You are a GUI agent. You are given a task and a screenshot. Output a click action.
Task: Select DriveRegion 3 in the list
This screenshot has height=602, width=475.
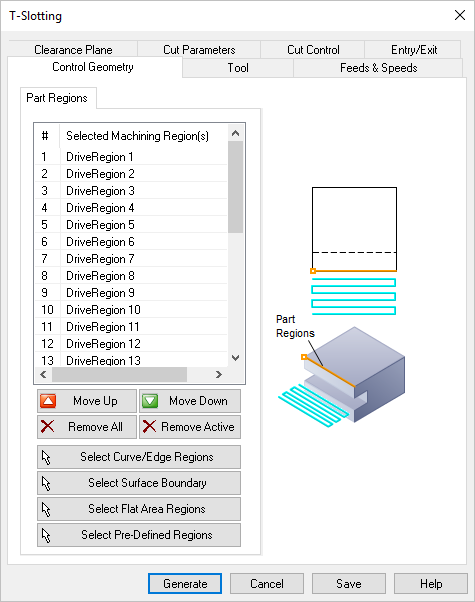coord(131,190)
